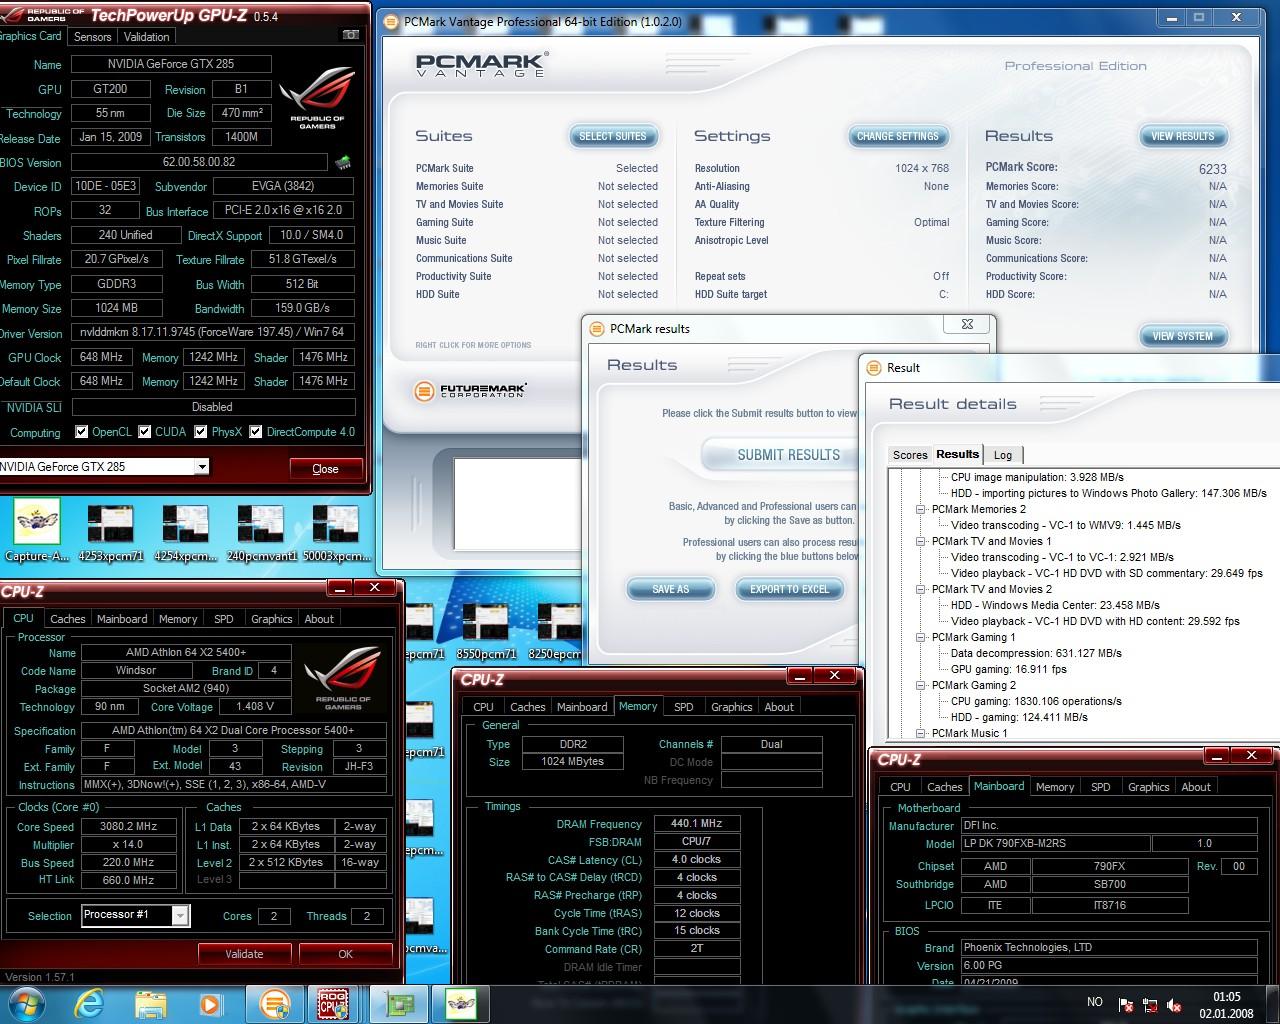The image size is (1280, 1024).
Task: Open the Caches tab in CPU-Z CPU window
Action: click(x=67, y=619)
